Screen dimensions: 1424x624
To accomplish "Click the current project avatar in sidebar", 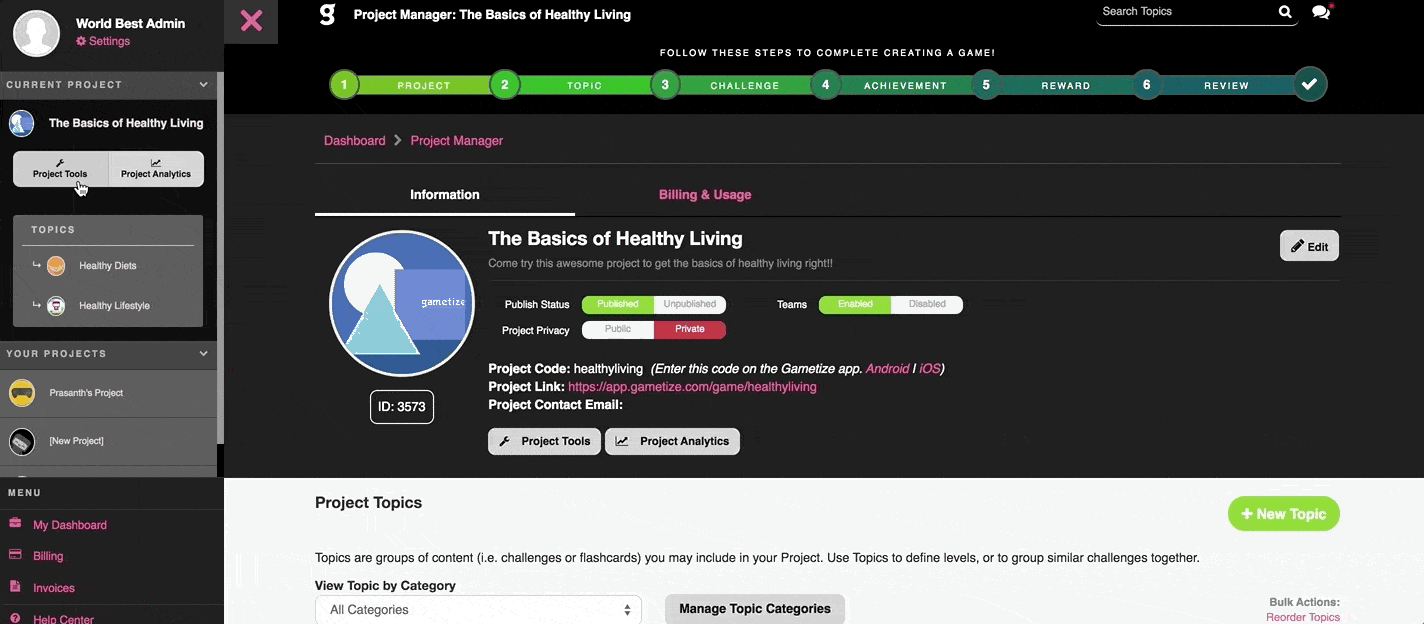I will pos(22,123).
